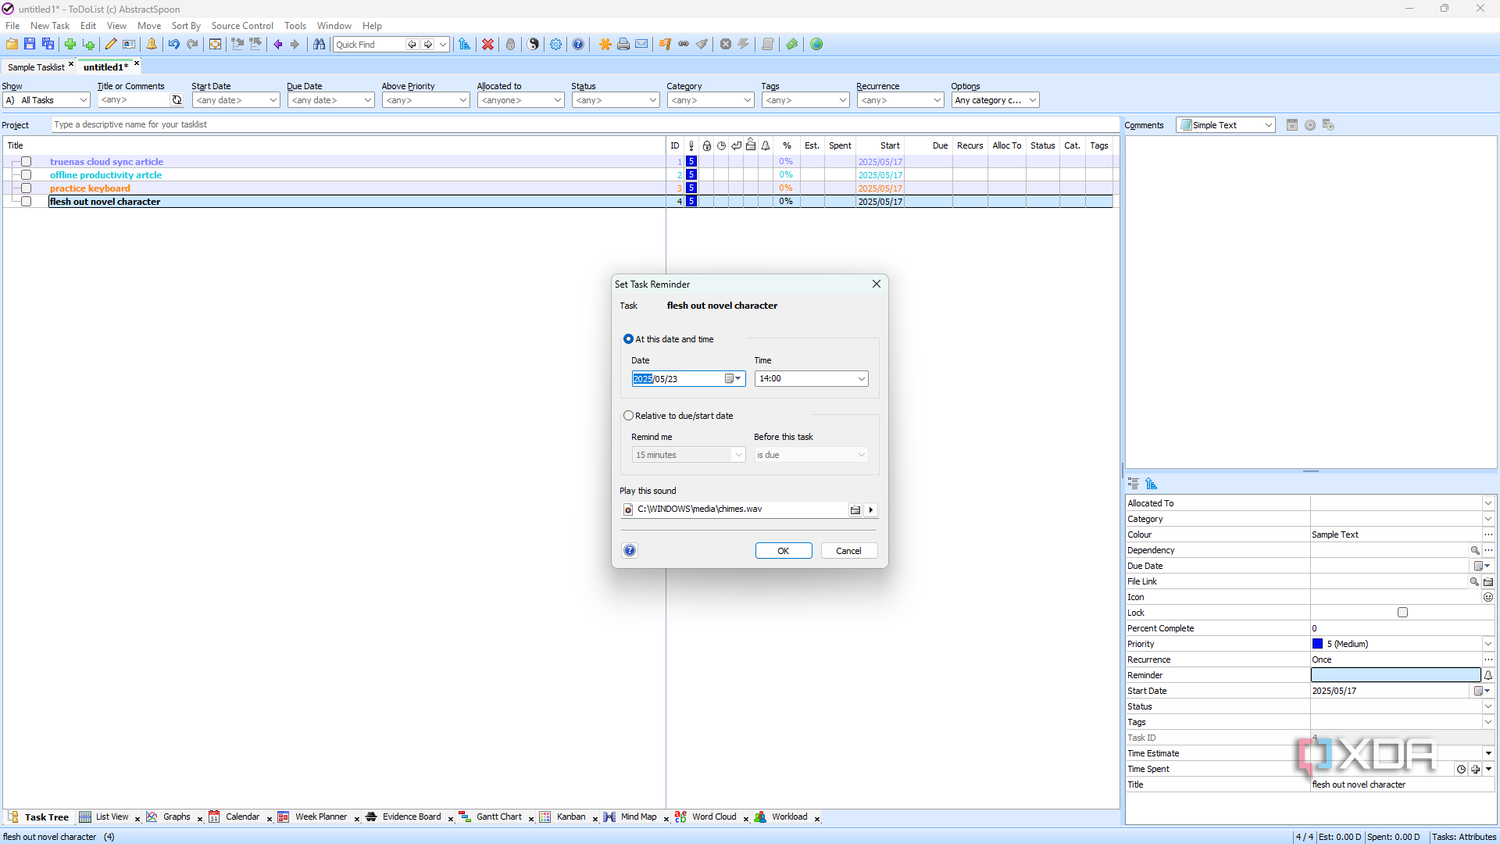Toggle the Lock checkbox in attributes panel
1500x844 pixels.
[x=1402, y=613]
